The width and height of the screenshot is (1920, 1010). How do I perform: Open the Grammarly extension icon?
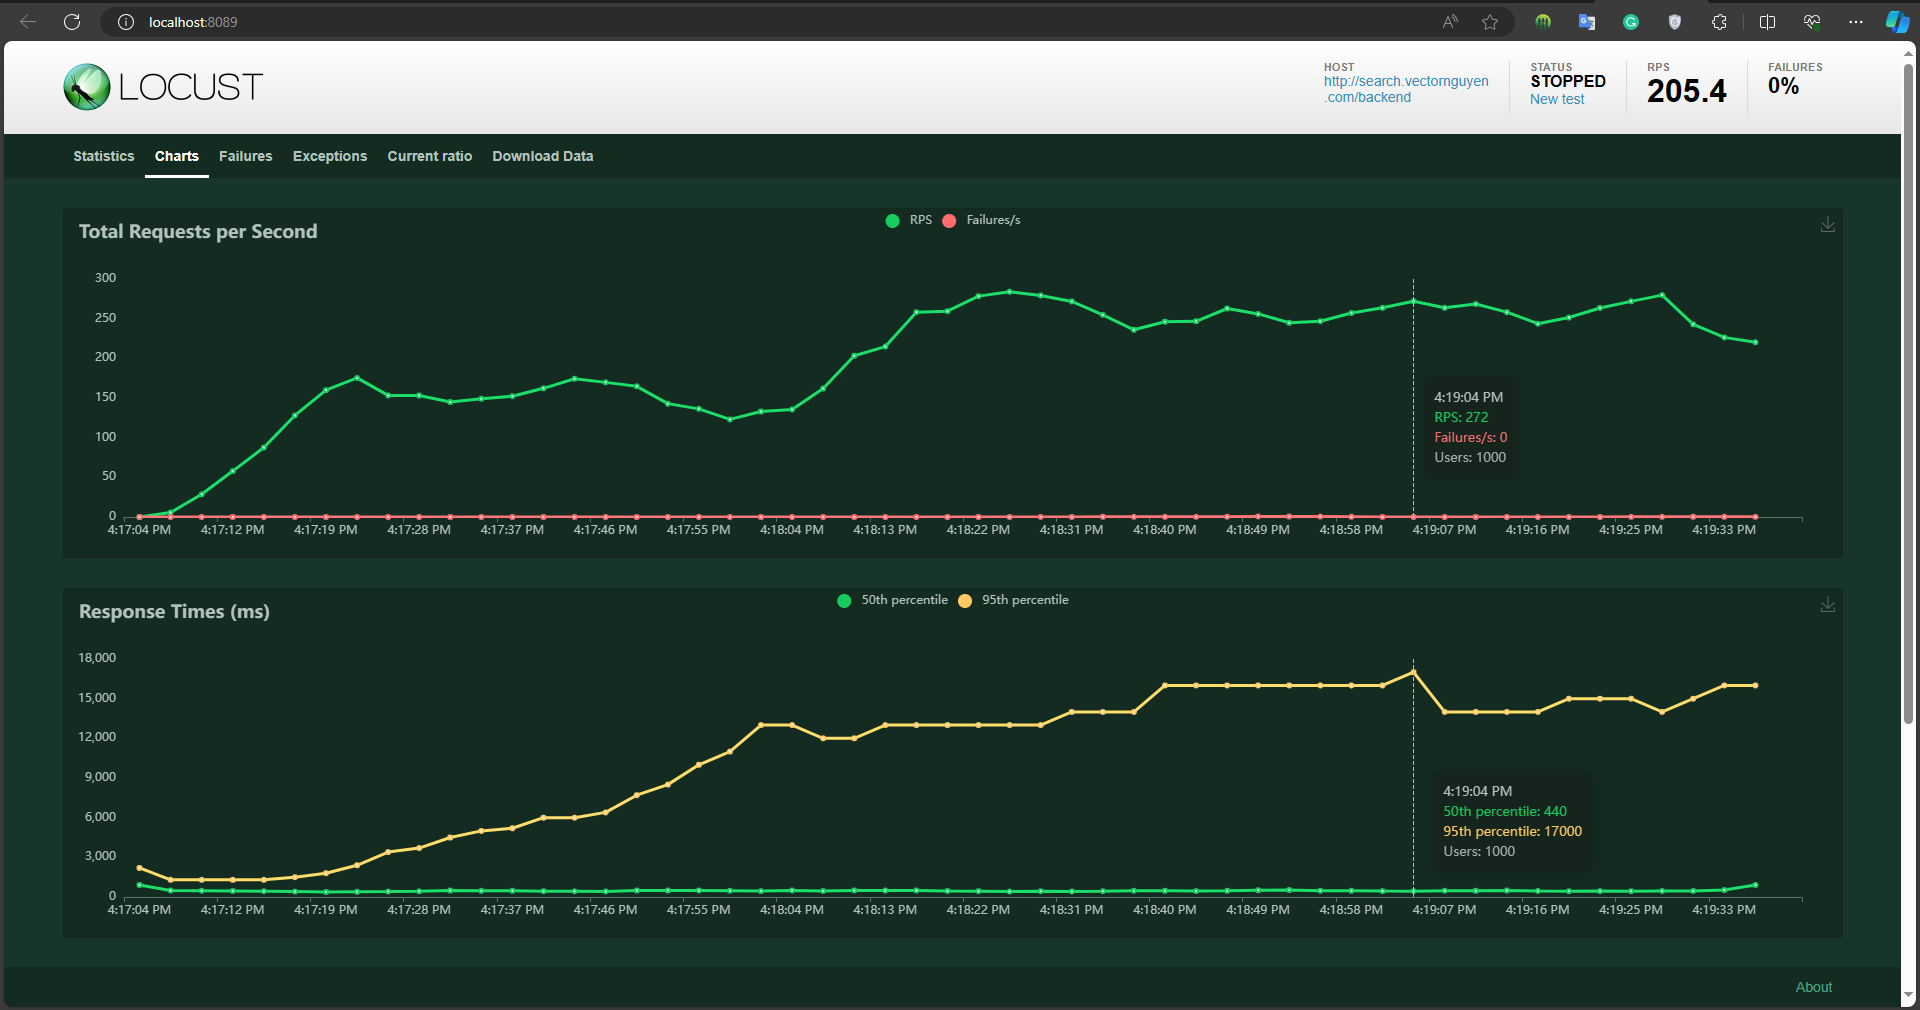pos(1631,22)
